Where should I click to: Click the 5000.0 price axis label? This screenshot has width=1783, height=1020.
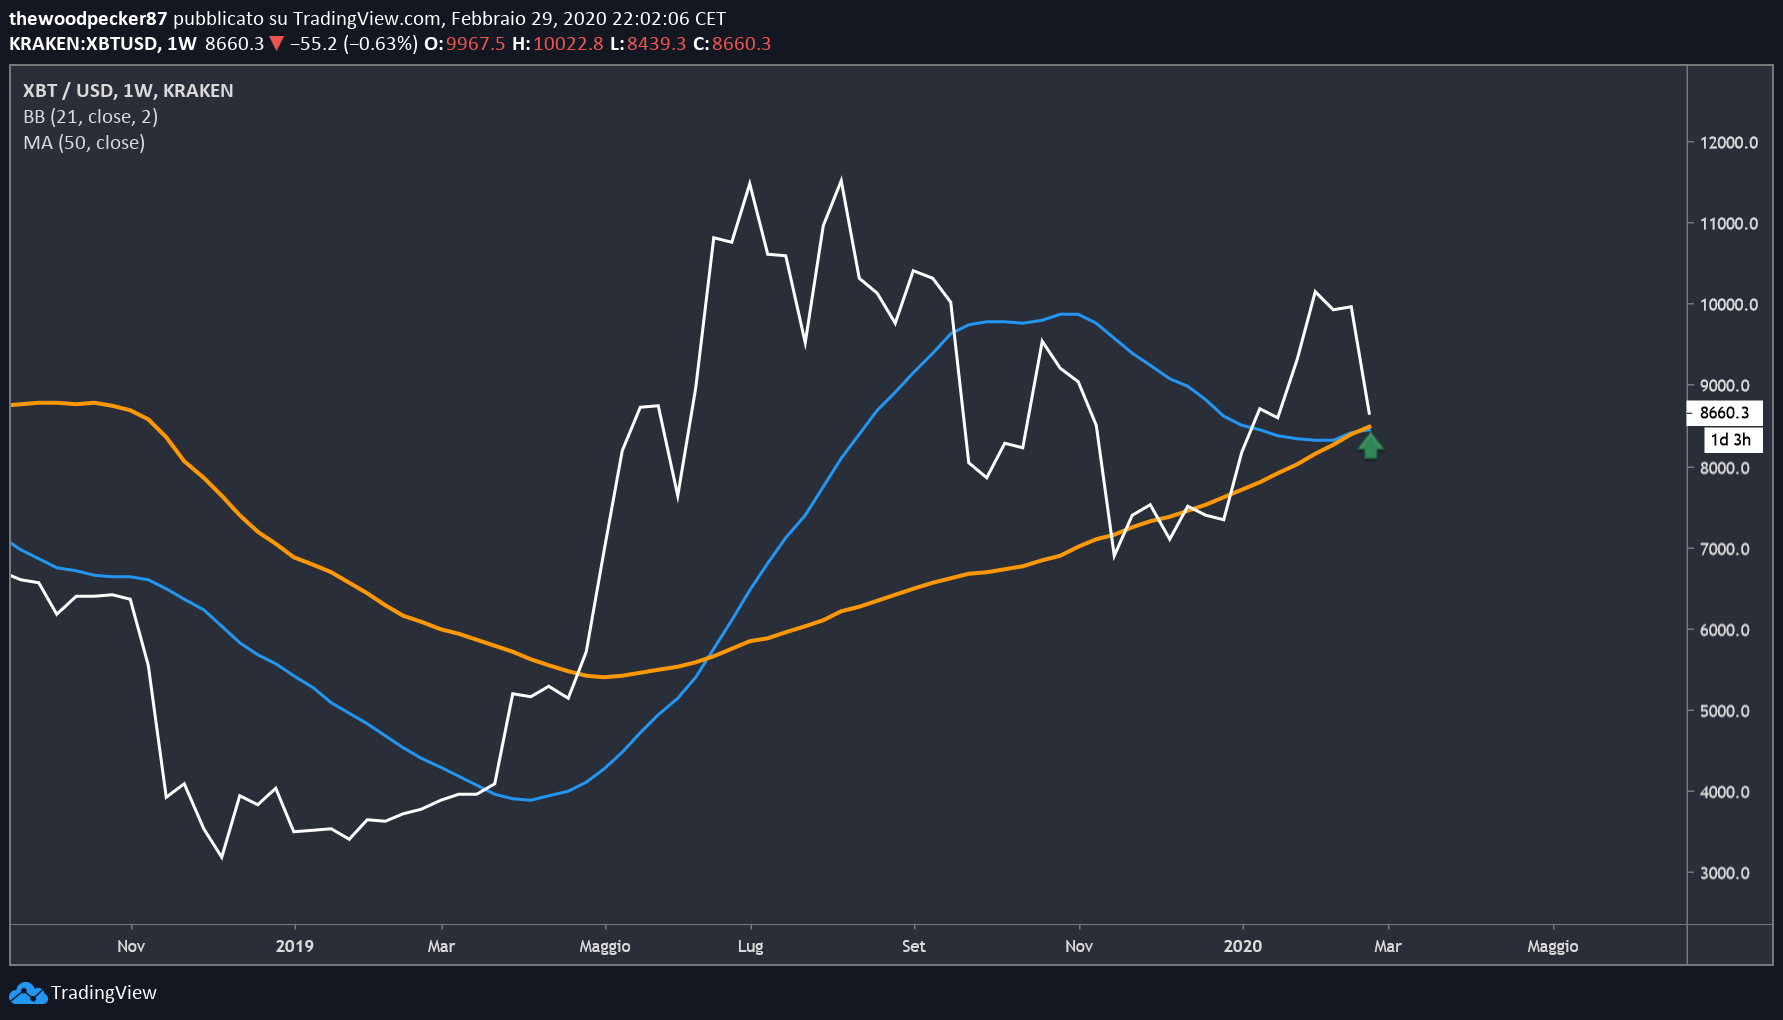[1725, 711]
